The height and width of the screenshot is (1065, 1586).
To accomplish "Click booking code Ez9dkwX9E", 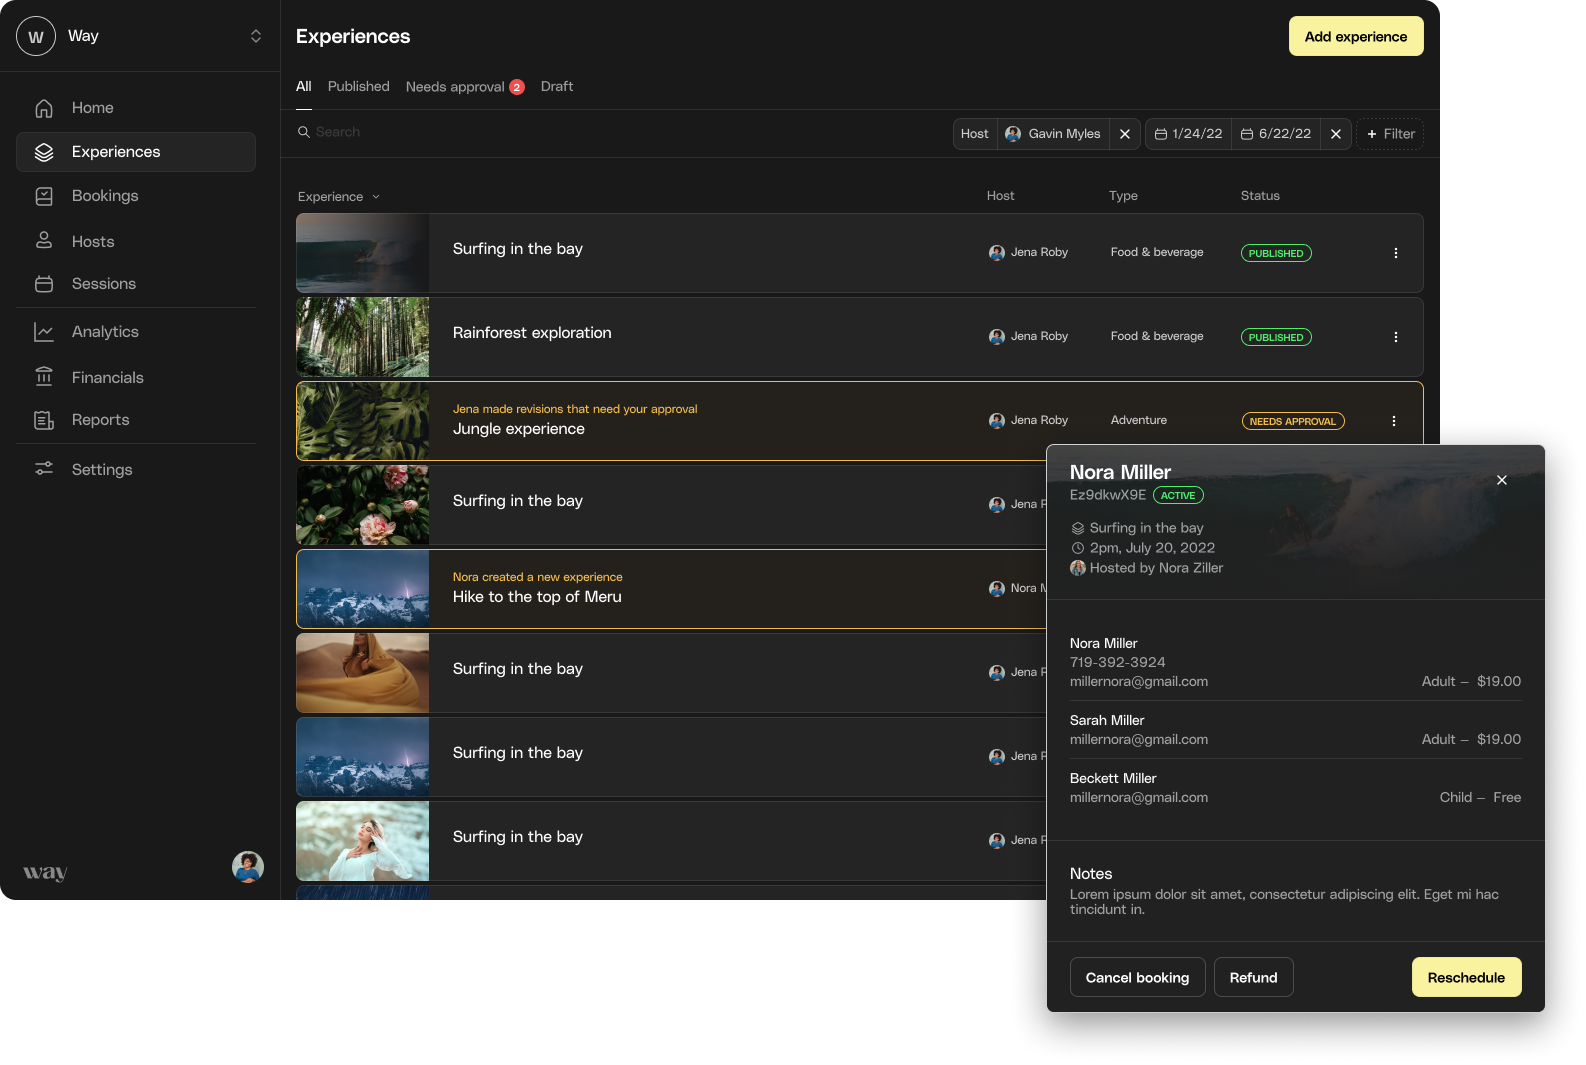I will [1108, 495].
